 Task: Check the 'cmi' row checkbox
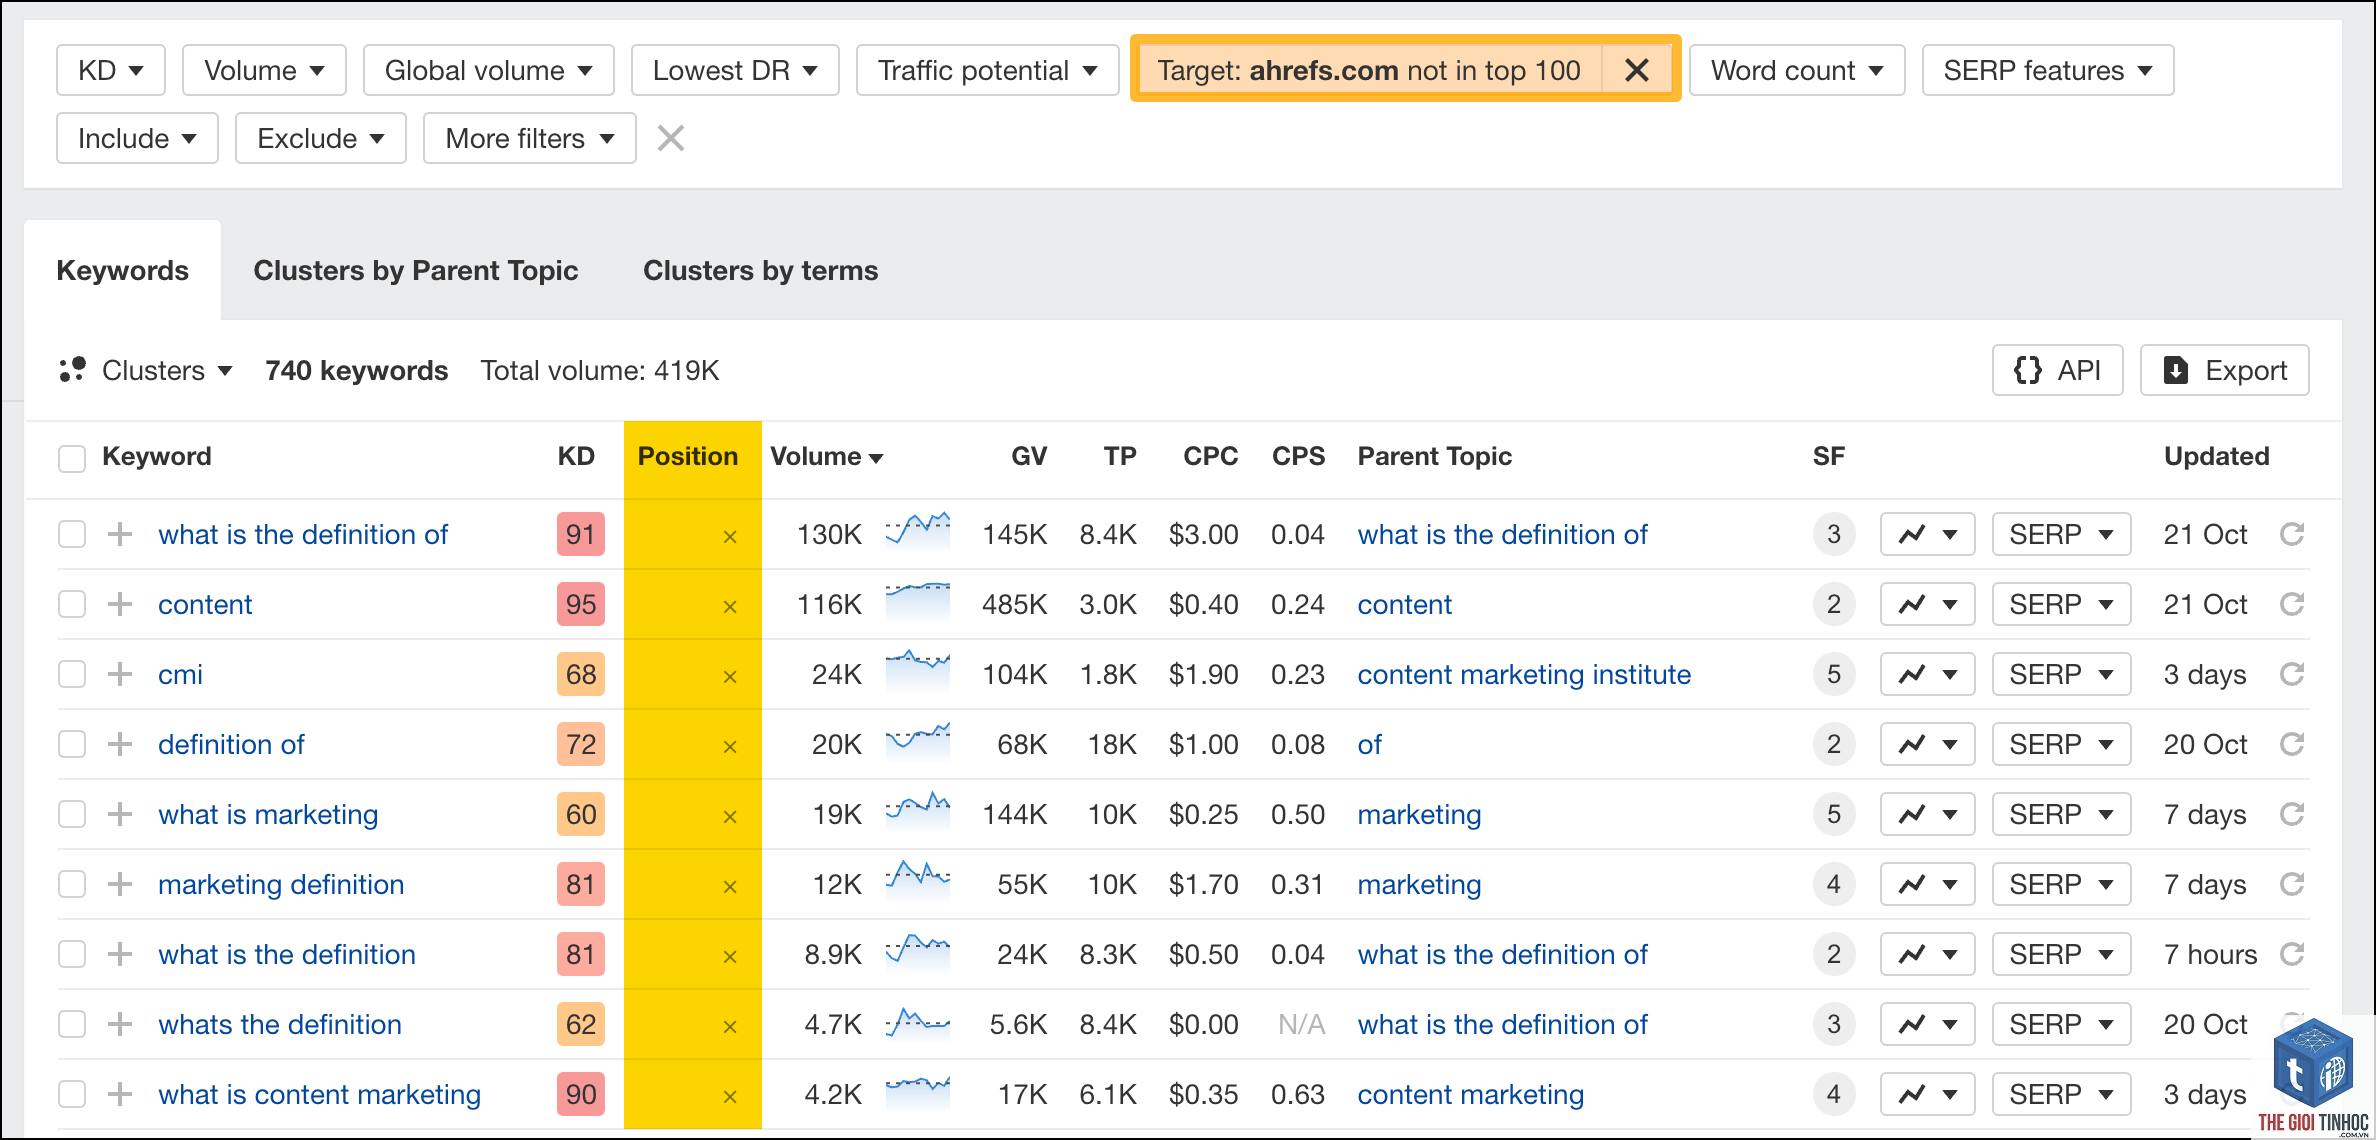pos(72,674)
